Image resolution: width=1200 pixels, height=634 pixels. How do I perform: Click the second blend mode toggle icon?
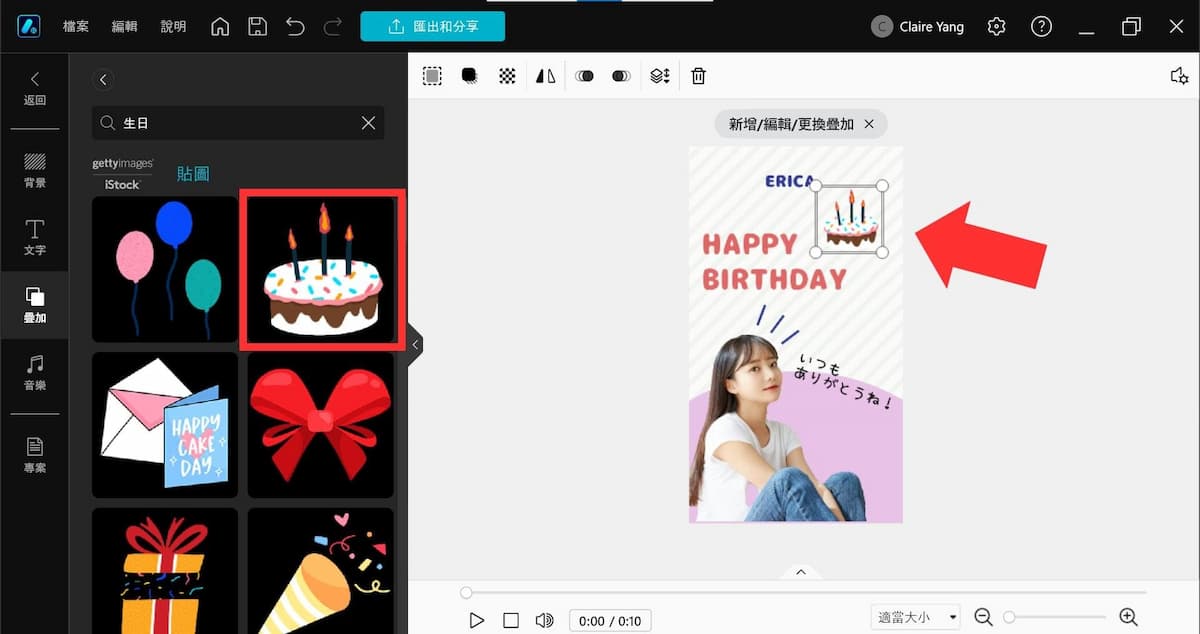[621, 76]
